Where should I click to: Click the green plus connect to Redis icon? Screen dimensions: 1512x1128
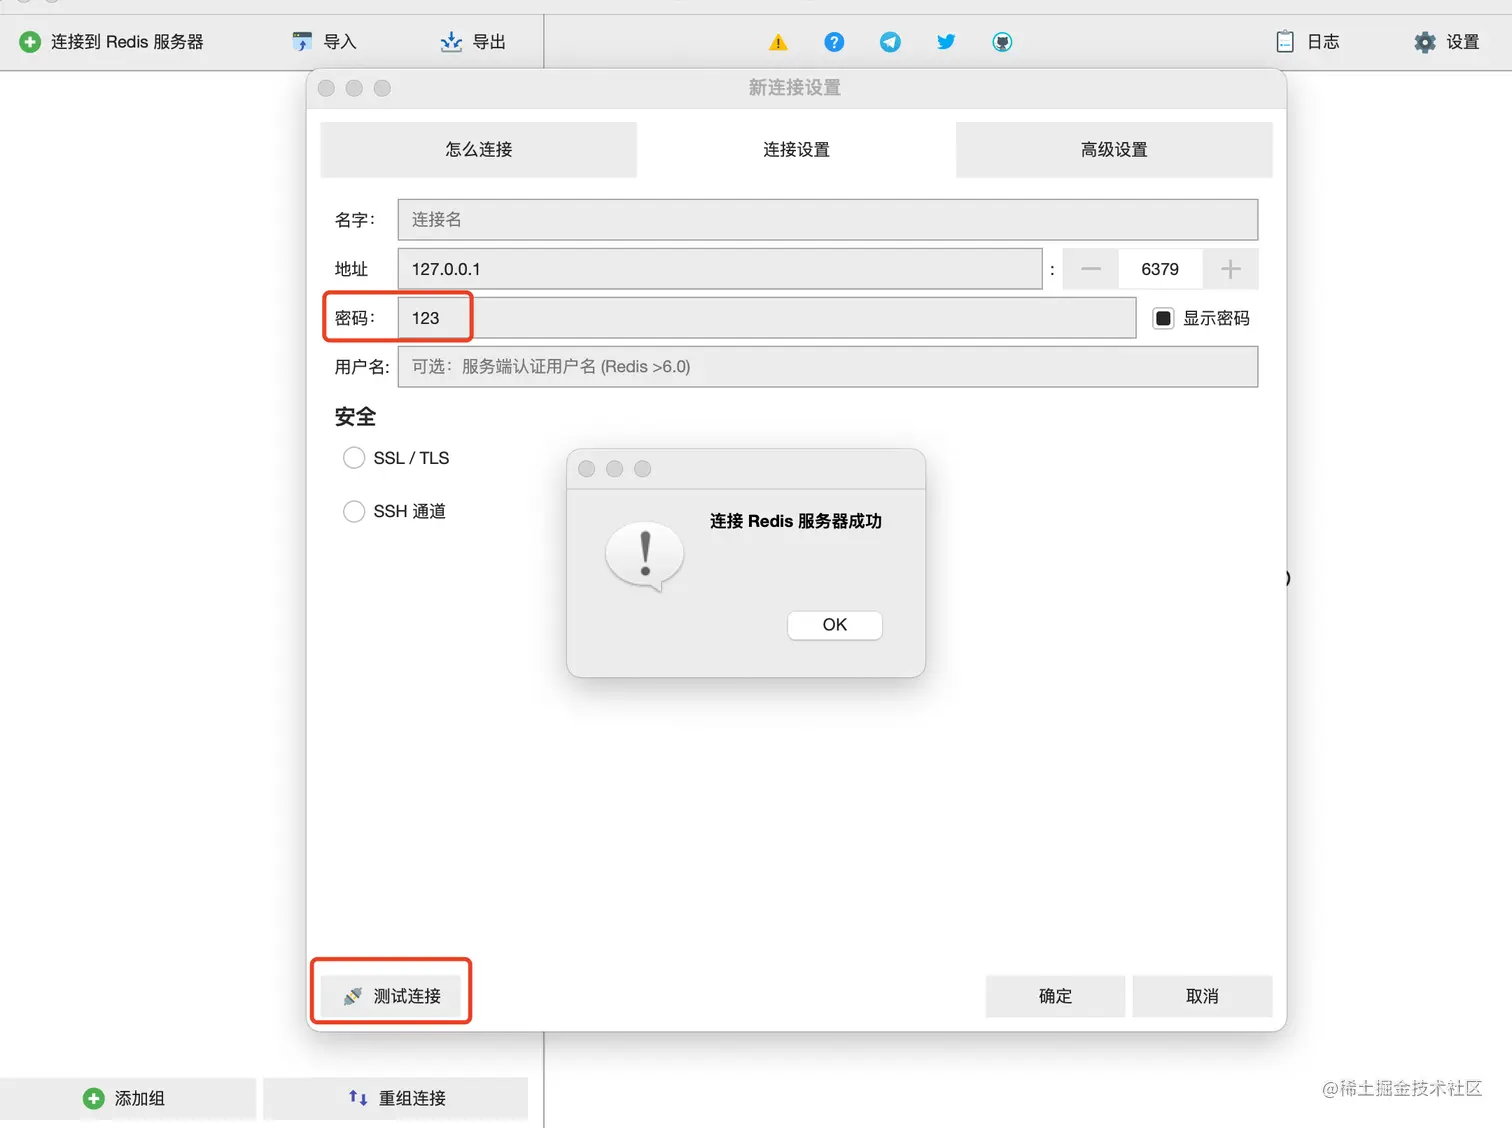[30, 42]
